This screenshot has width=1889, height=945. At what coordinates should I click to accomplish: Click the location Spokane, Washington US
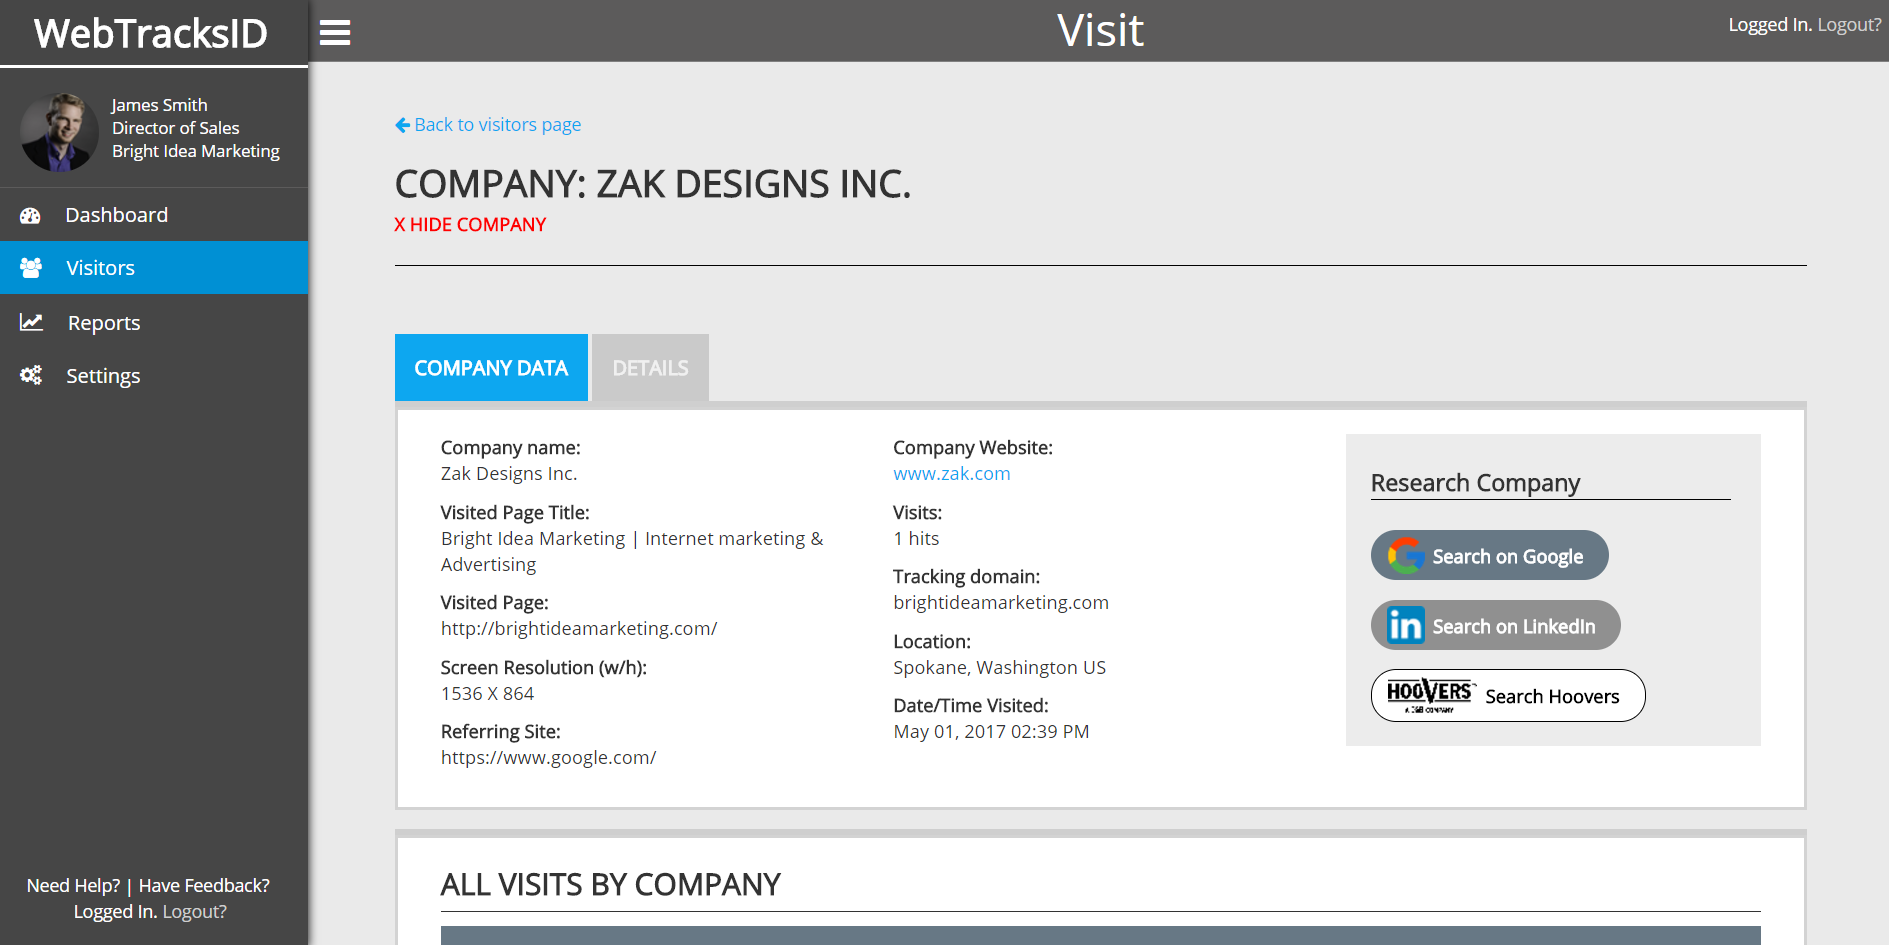coord(1000,668)
